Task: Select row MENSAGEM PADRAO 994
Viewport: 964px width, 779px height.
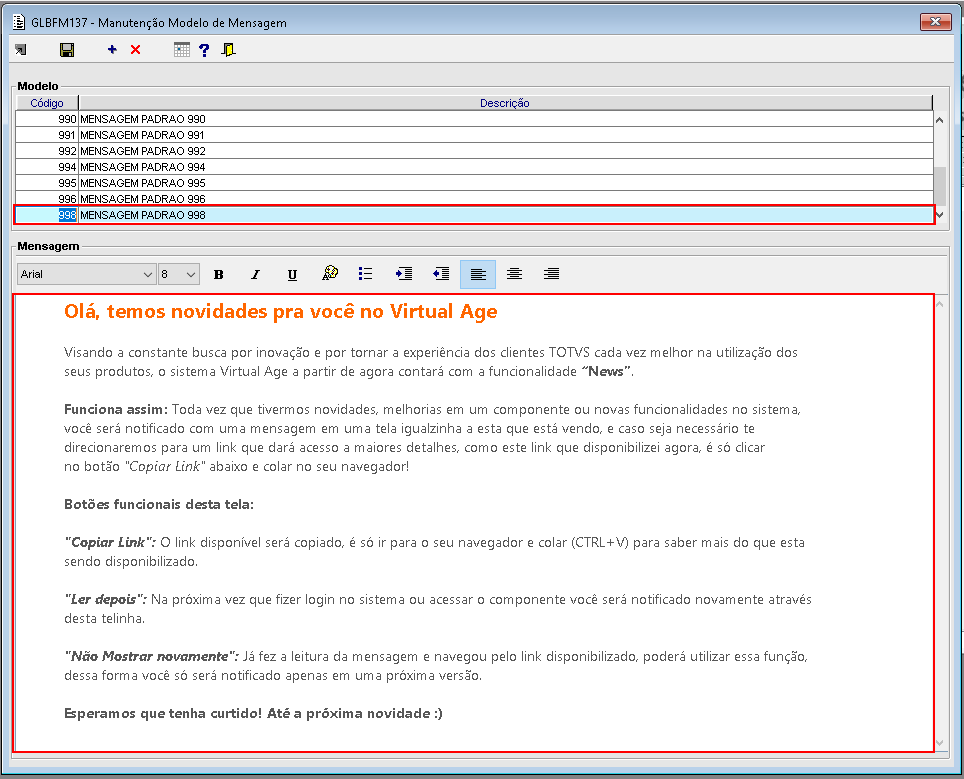Action: pos(474,167)
